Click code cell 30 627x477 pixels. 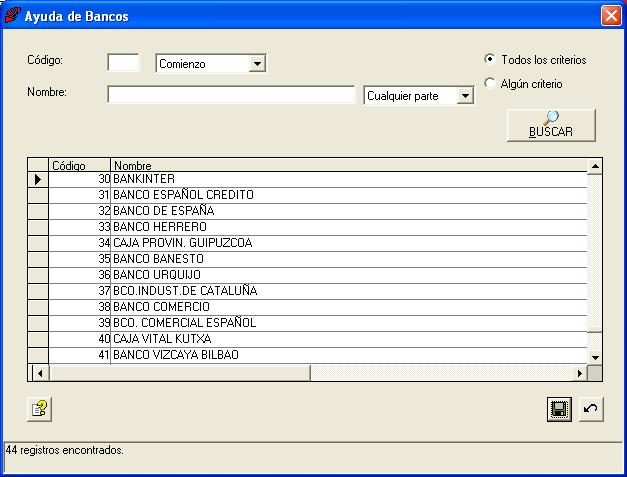click(80, 179)
